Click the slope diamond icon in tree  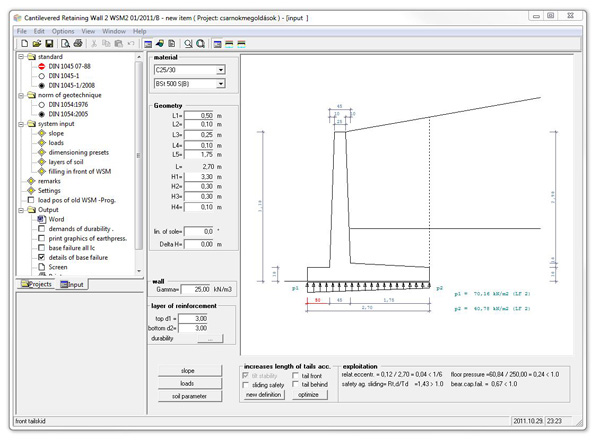(x=42, y=133)
